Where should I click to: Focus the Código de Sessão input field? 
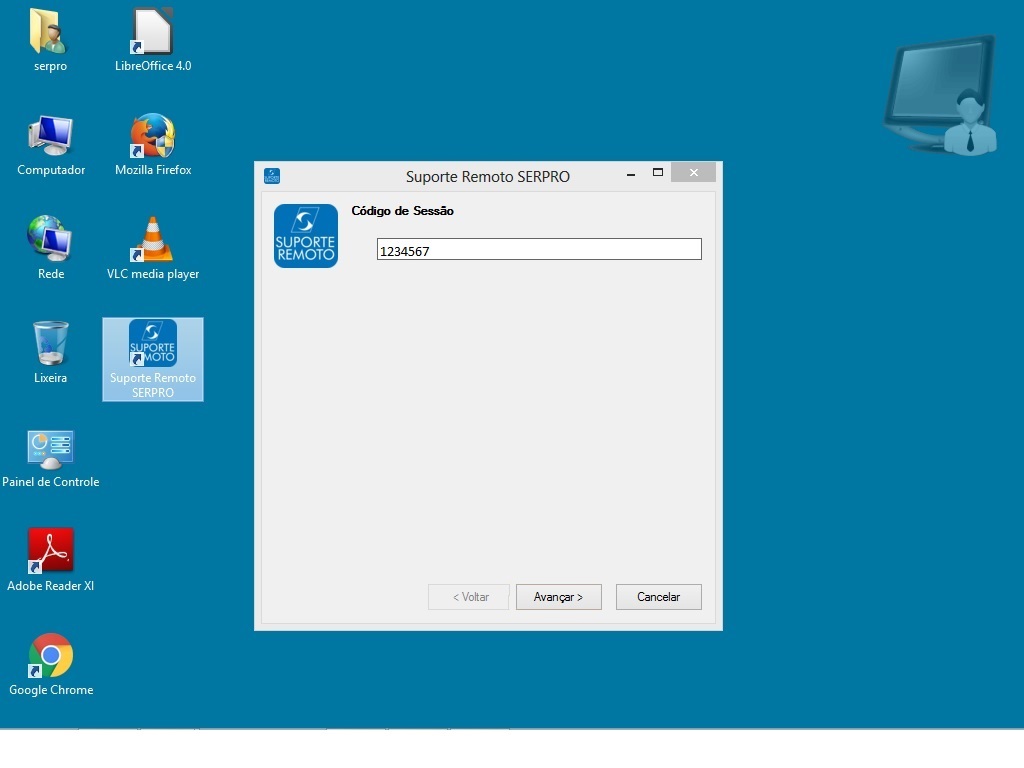[539, 249]
